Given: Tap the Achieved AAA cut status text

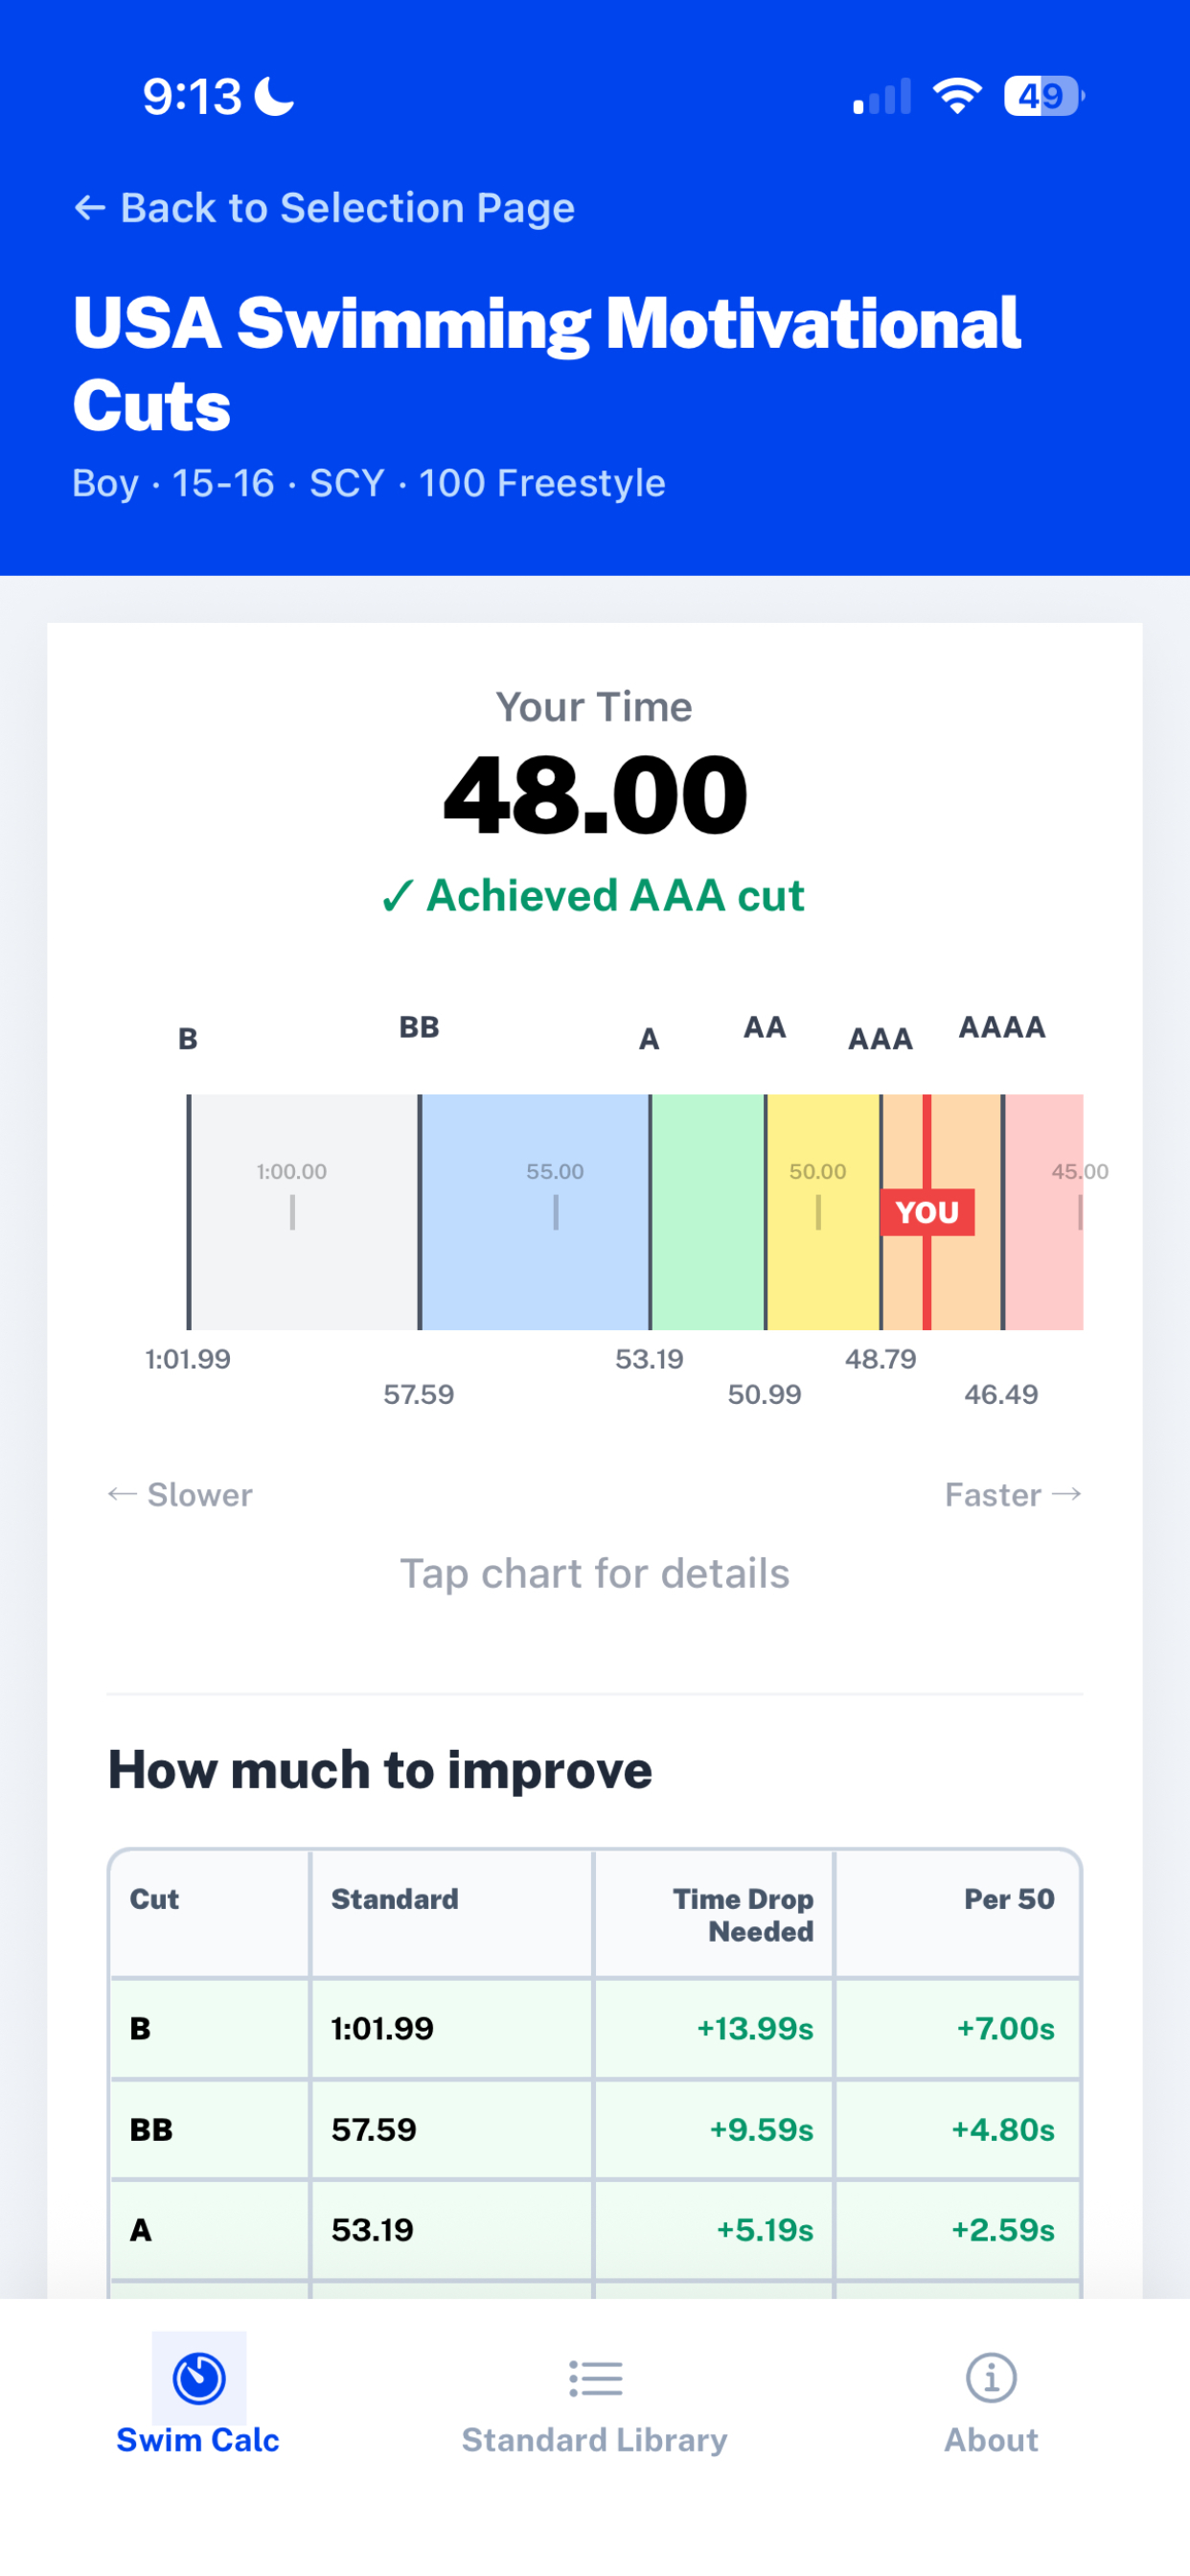Looking at the screenshot, I should pyautogui.click(x=593, y=895).
